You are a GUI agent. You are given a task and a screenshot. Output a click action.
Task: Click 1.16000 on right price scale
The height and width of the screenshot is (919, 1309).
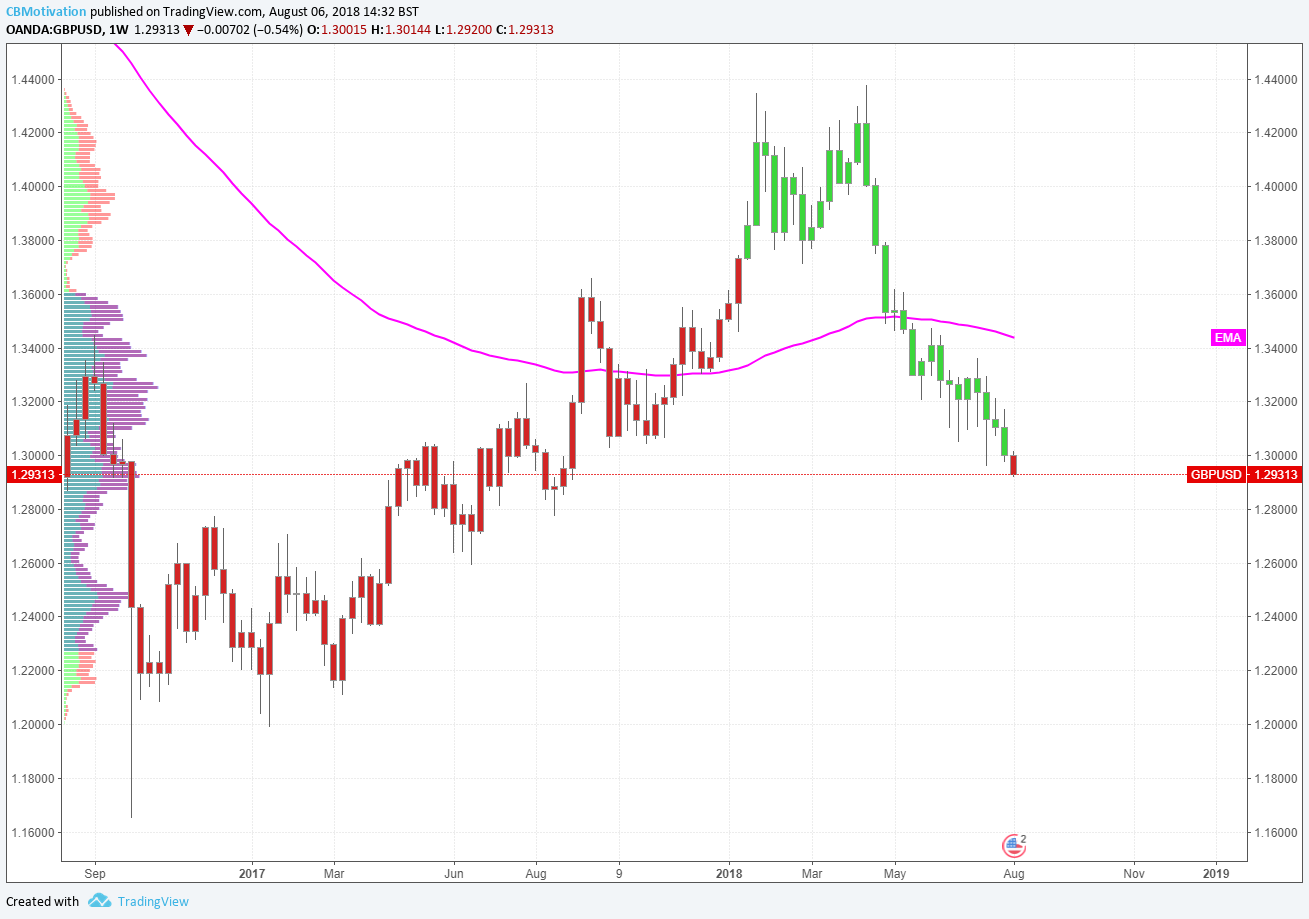[1278, 832]
